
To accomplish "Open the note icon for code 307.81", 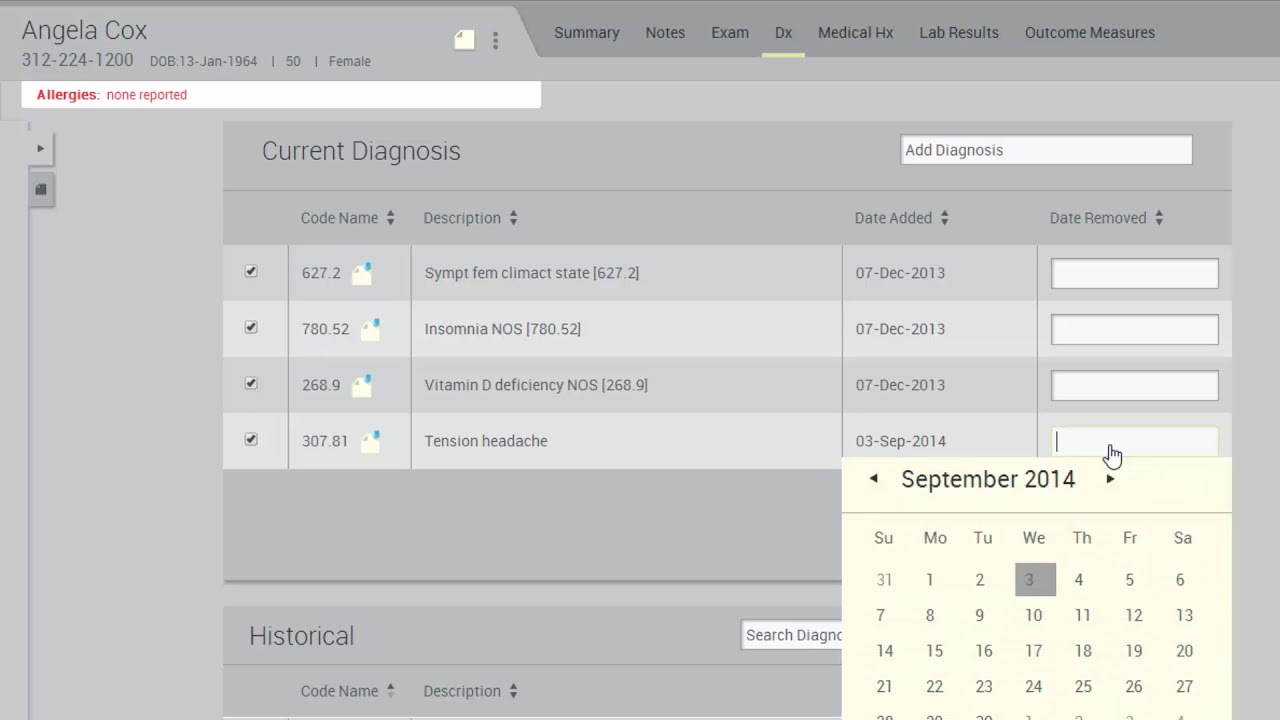I will [371, 441].
